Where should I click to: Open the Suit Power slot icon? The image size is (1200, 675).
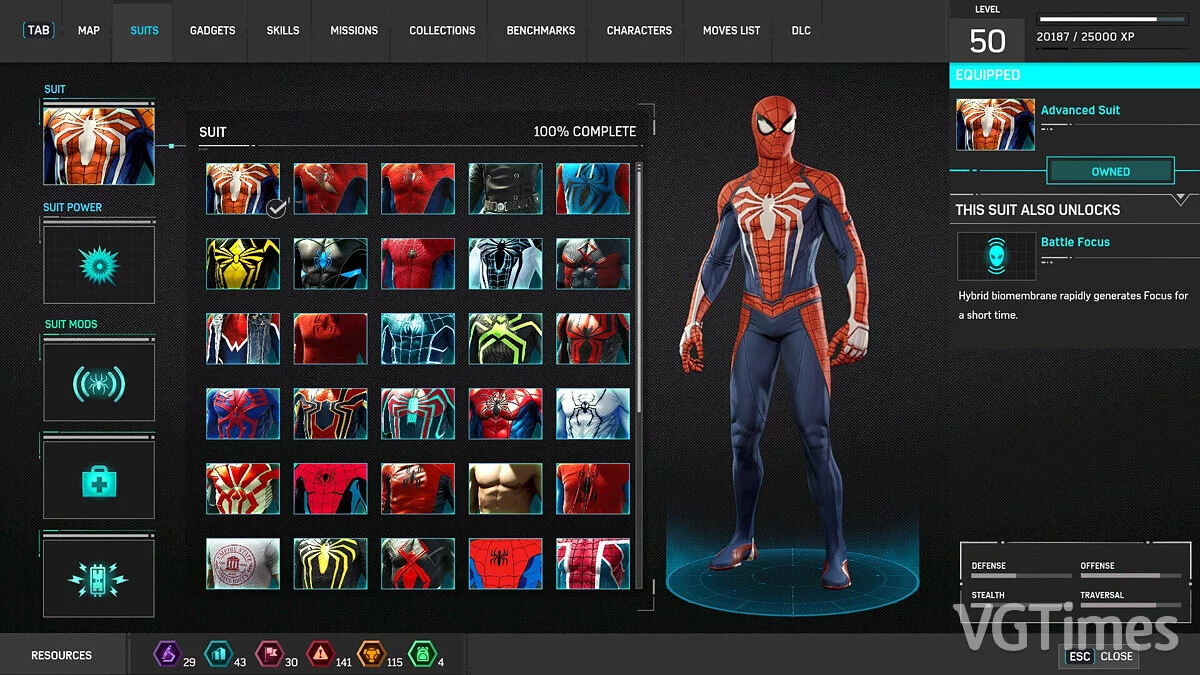pos(99,264)
